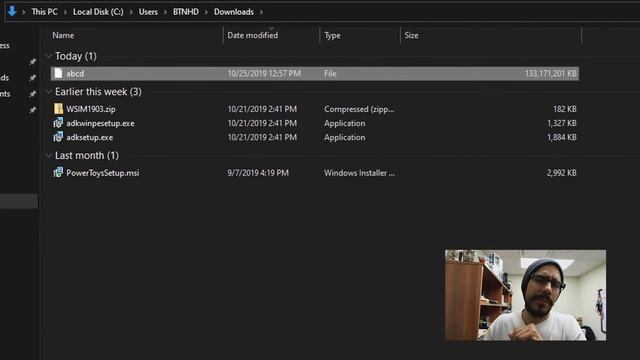Select the abcd file icon

(58, 73)
